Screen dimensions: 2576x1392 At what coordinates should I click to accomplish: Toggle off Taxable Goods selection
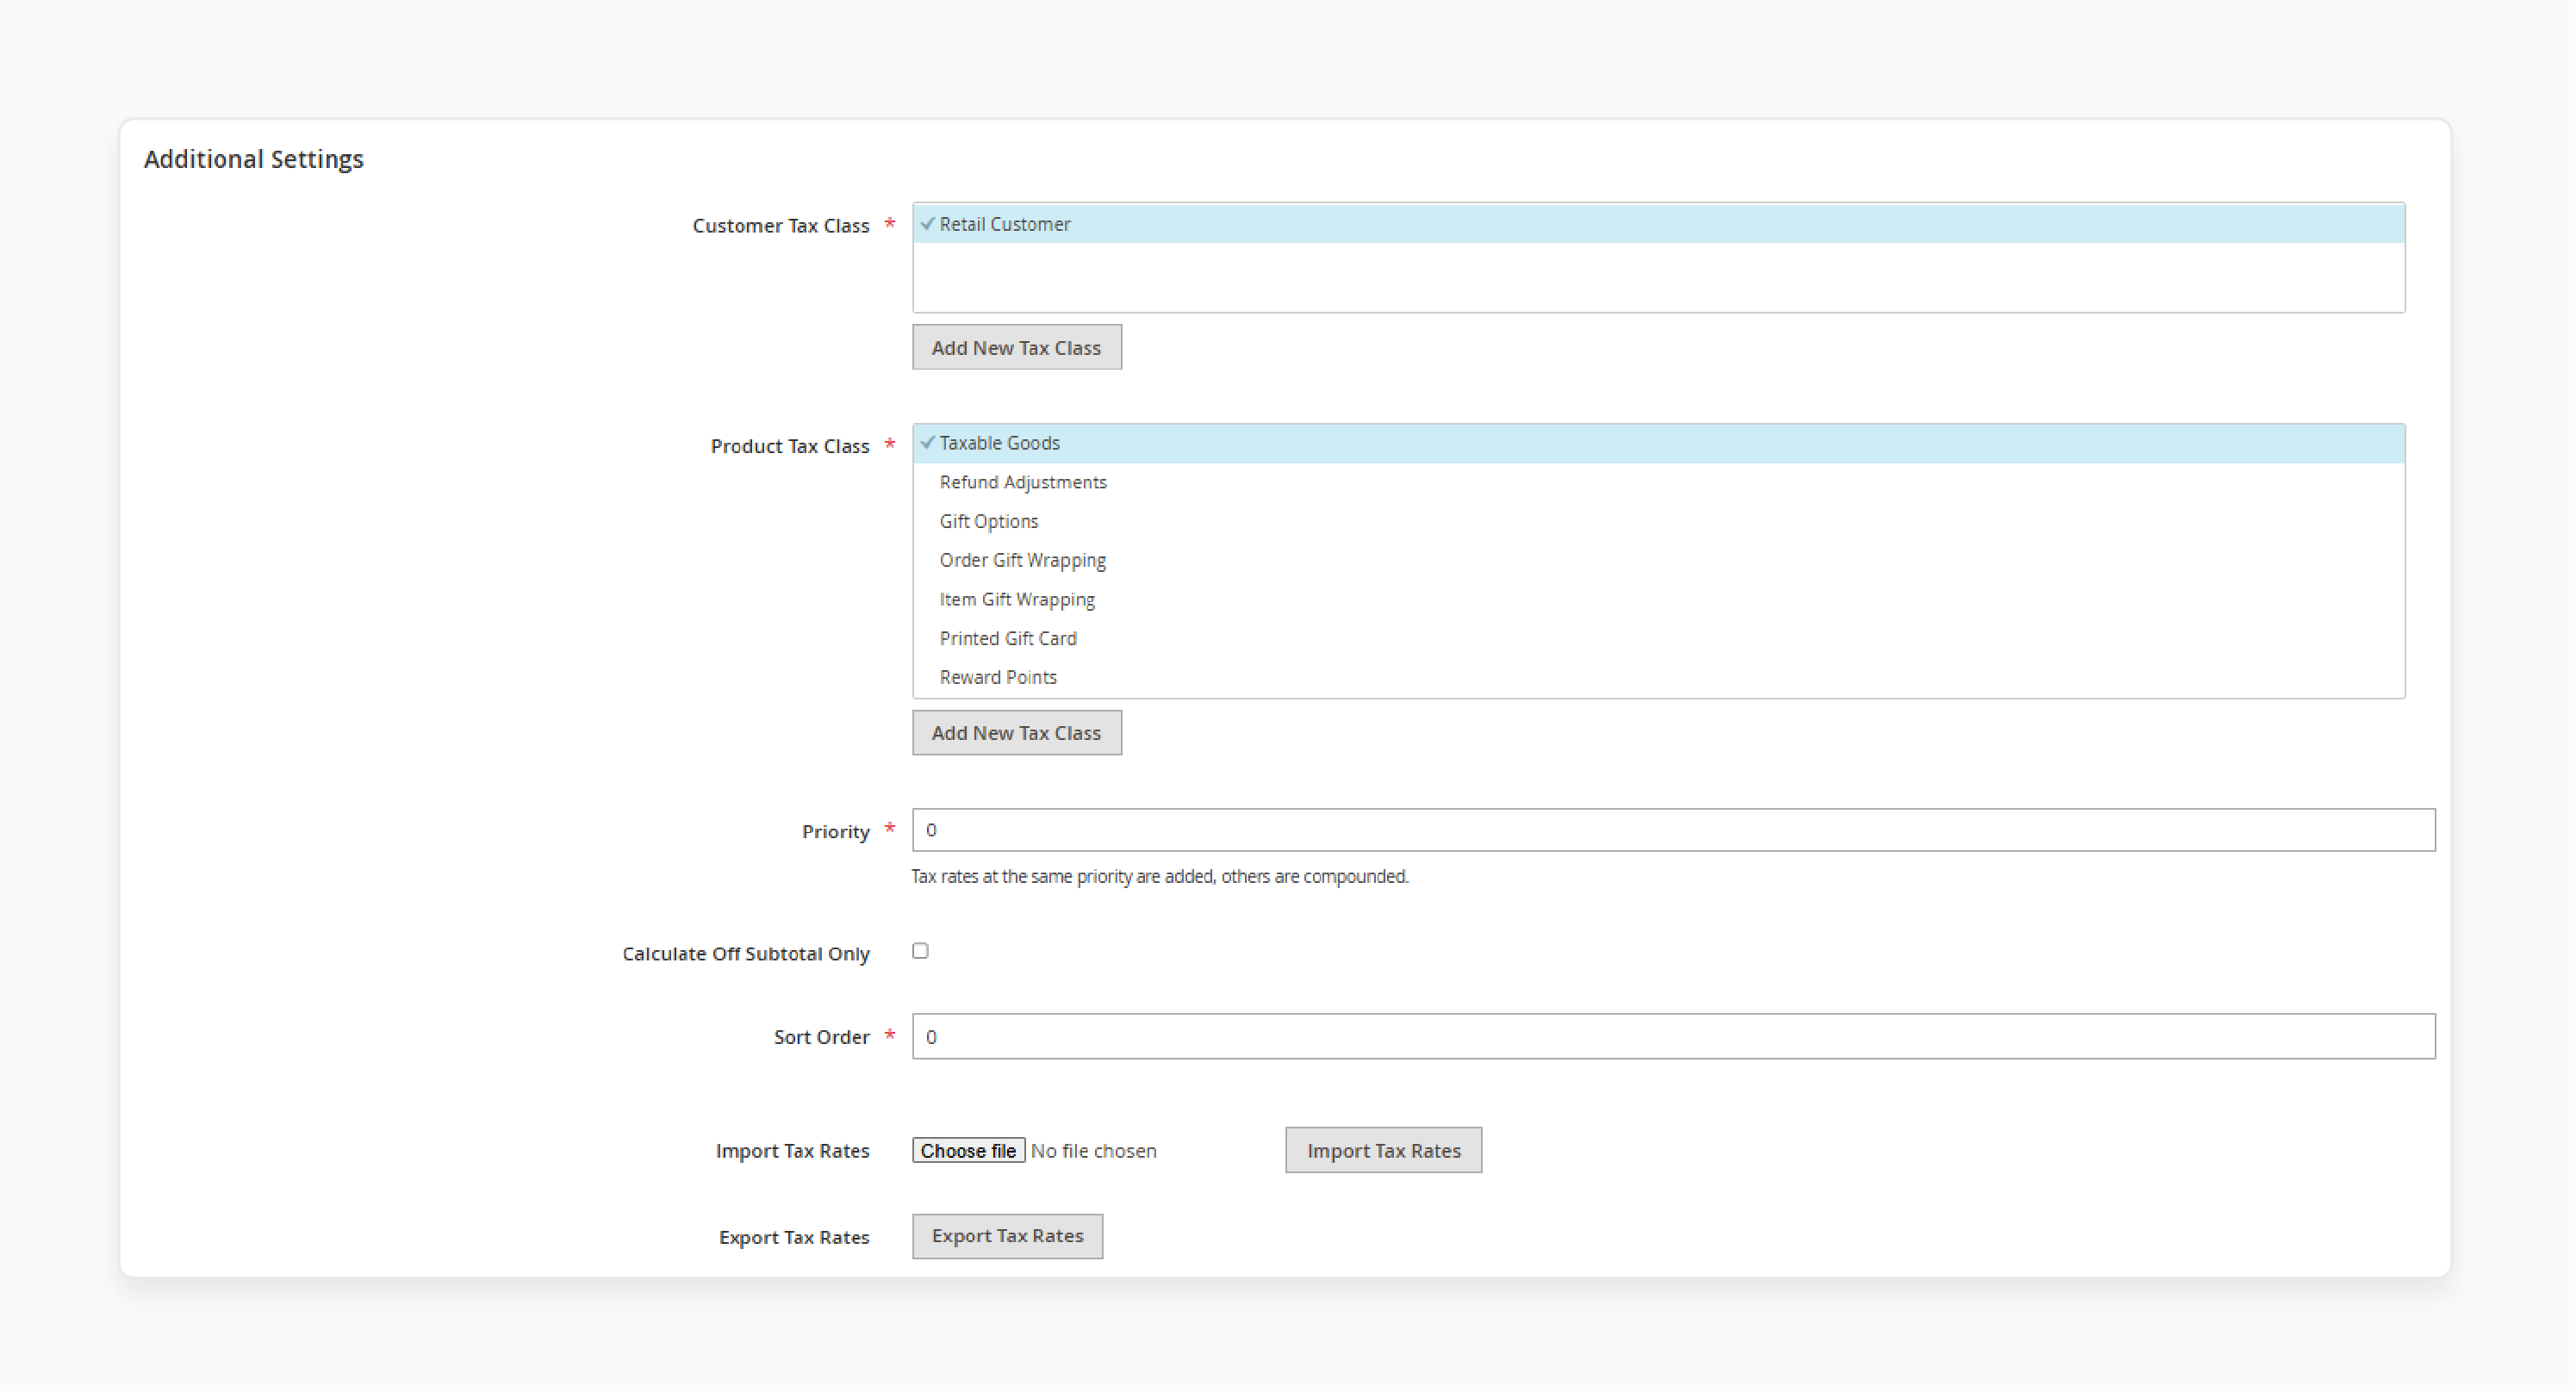coord(999,442)
